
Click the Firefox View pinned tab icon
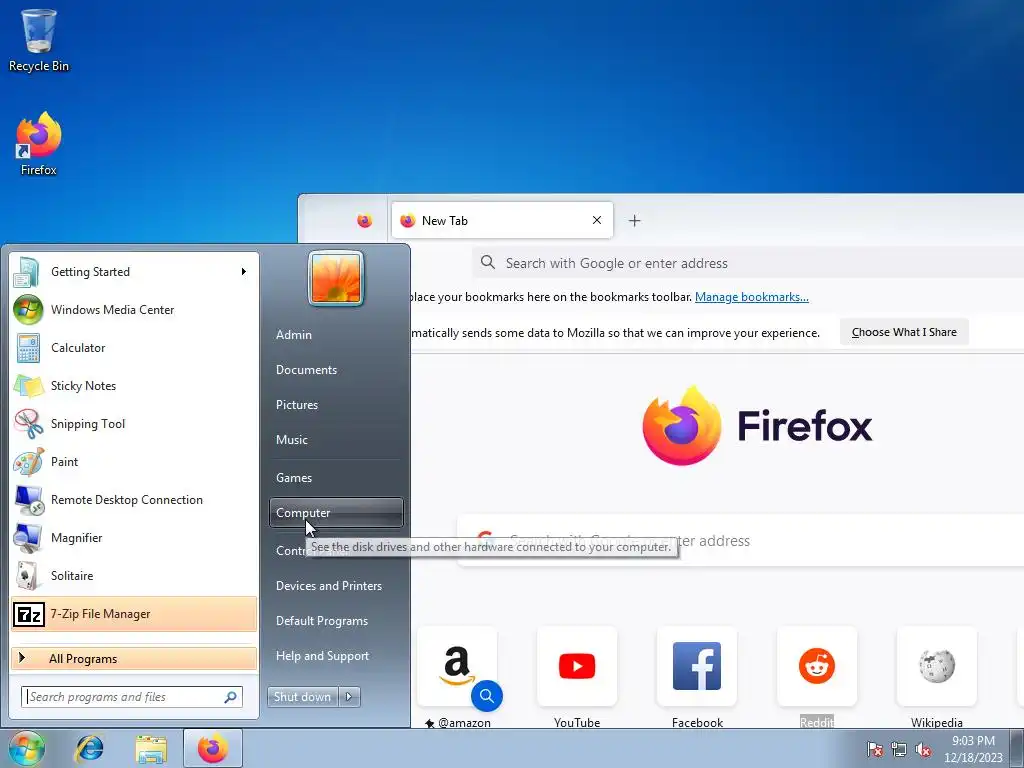[364, 221]
